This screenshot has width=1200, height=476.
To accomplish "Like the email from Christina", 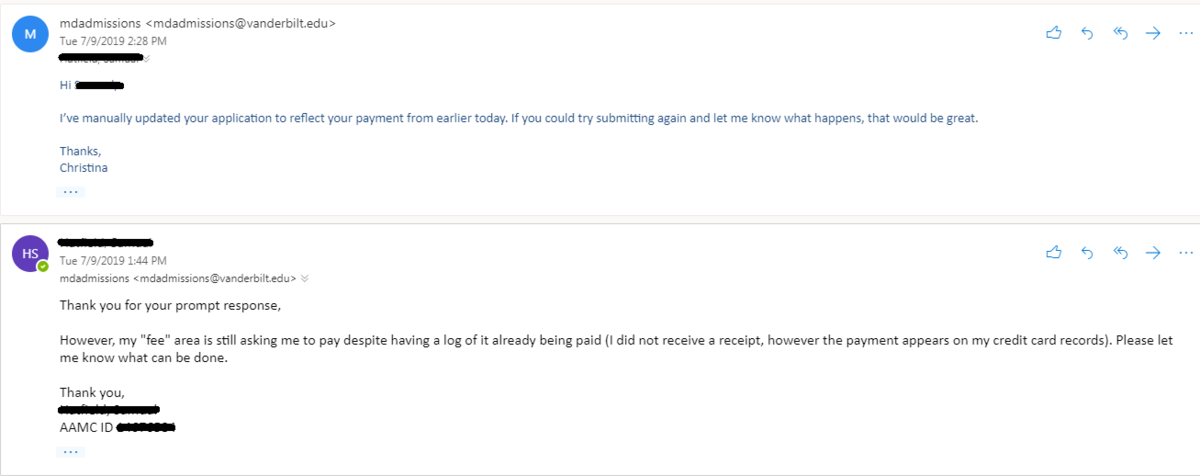I will point(1053,33).
